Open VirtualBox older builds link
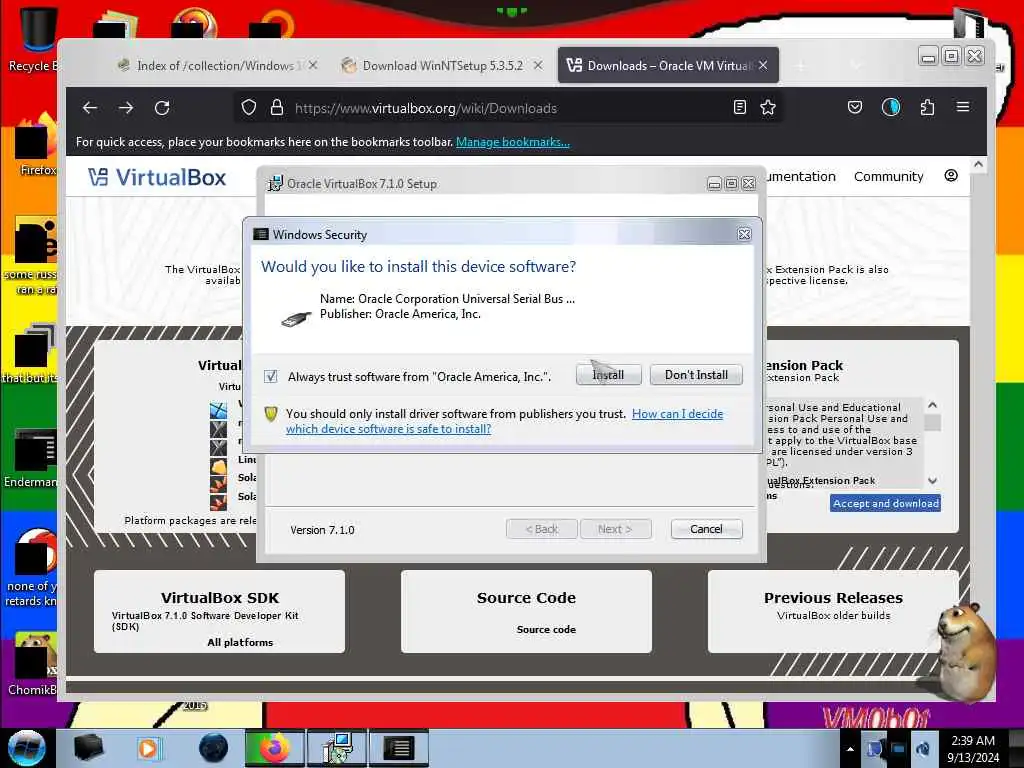The width and height of the screenshot is (1024, 768). [833, 615]
